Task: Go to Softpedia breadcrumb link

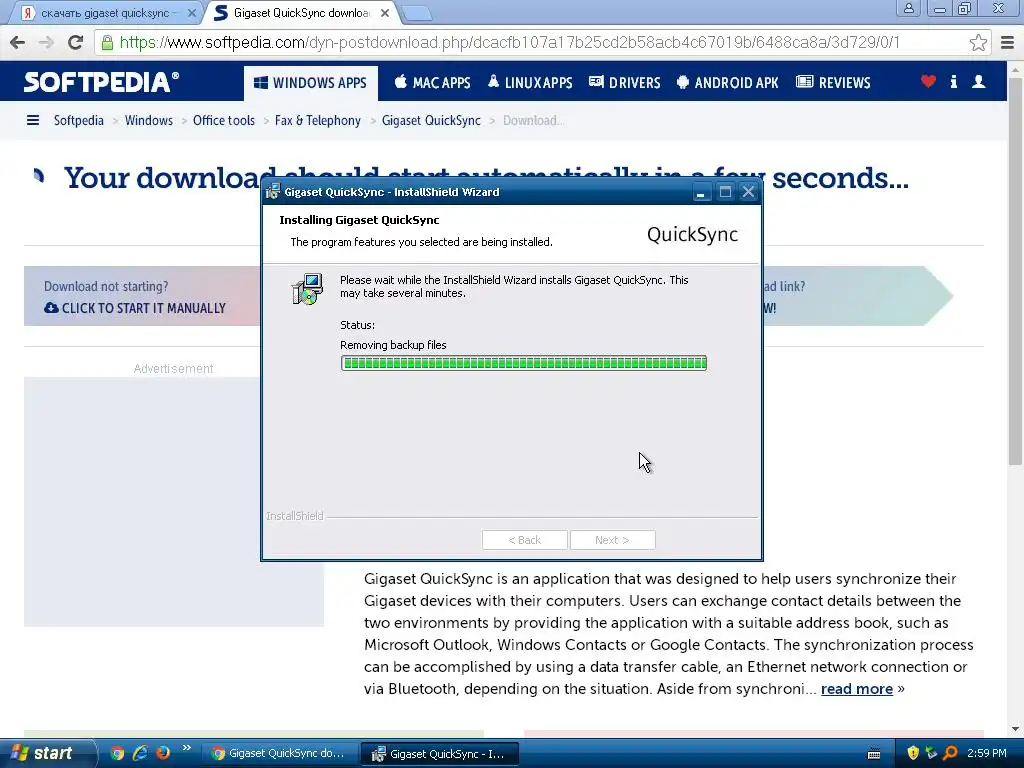Action: tap(78, 120)
